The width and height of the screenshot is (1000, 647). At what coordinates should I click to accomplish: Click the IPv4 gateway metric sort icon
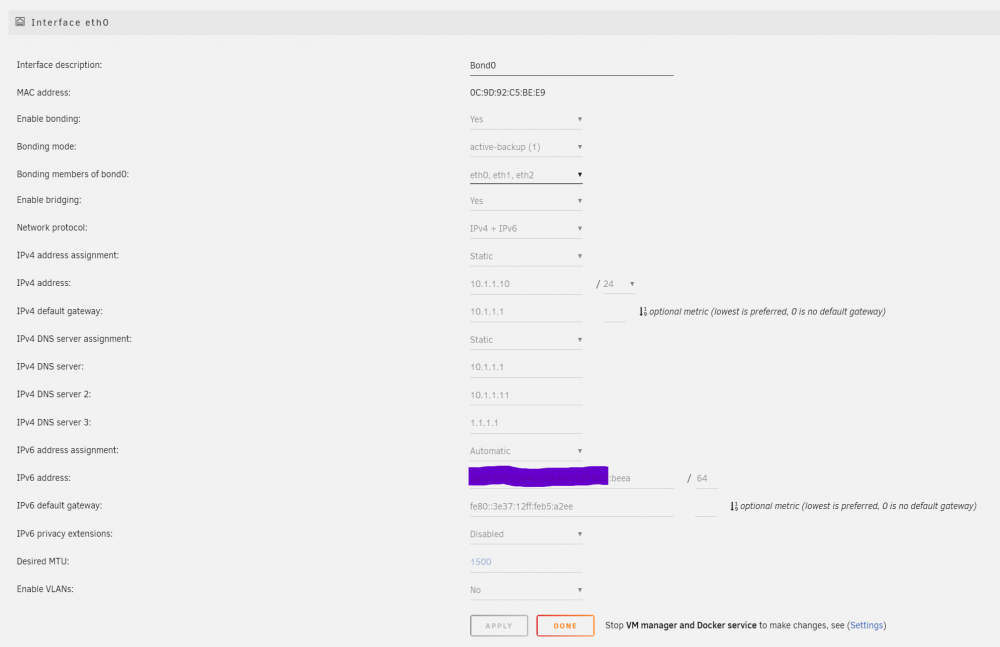click(x=643, y=311)
